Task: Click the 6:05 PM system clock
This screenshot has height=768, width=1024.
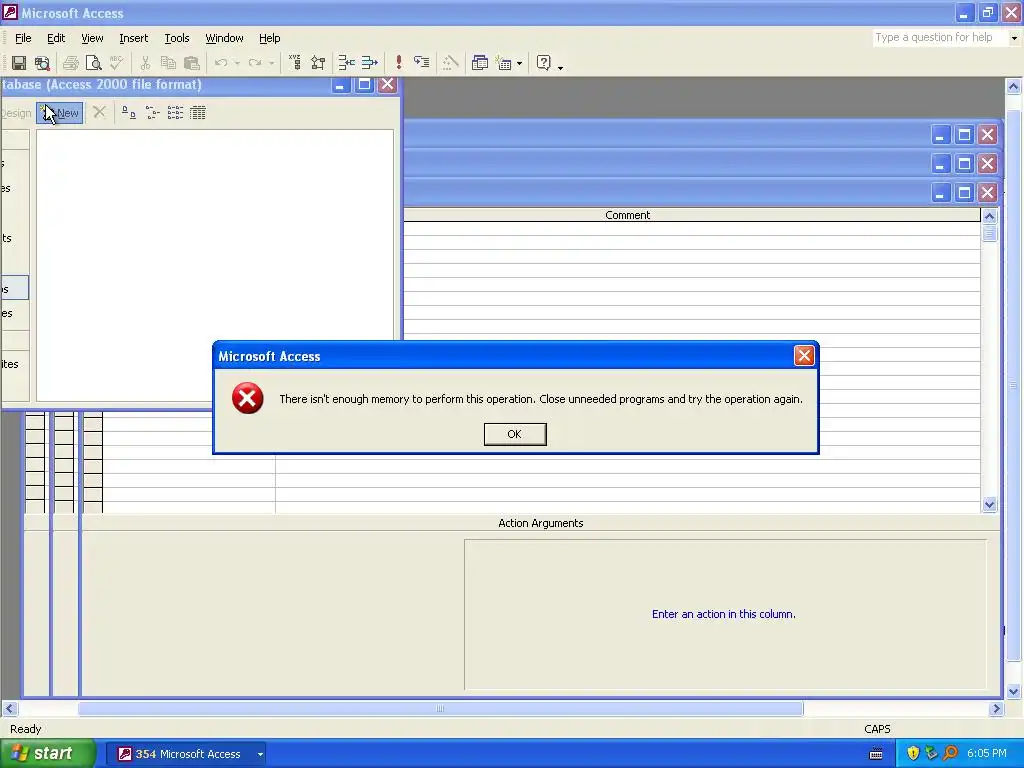Action: coord(987,754)
